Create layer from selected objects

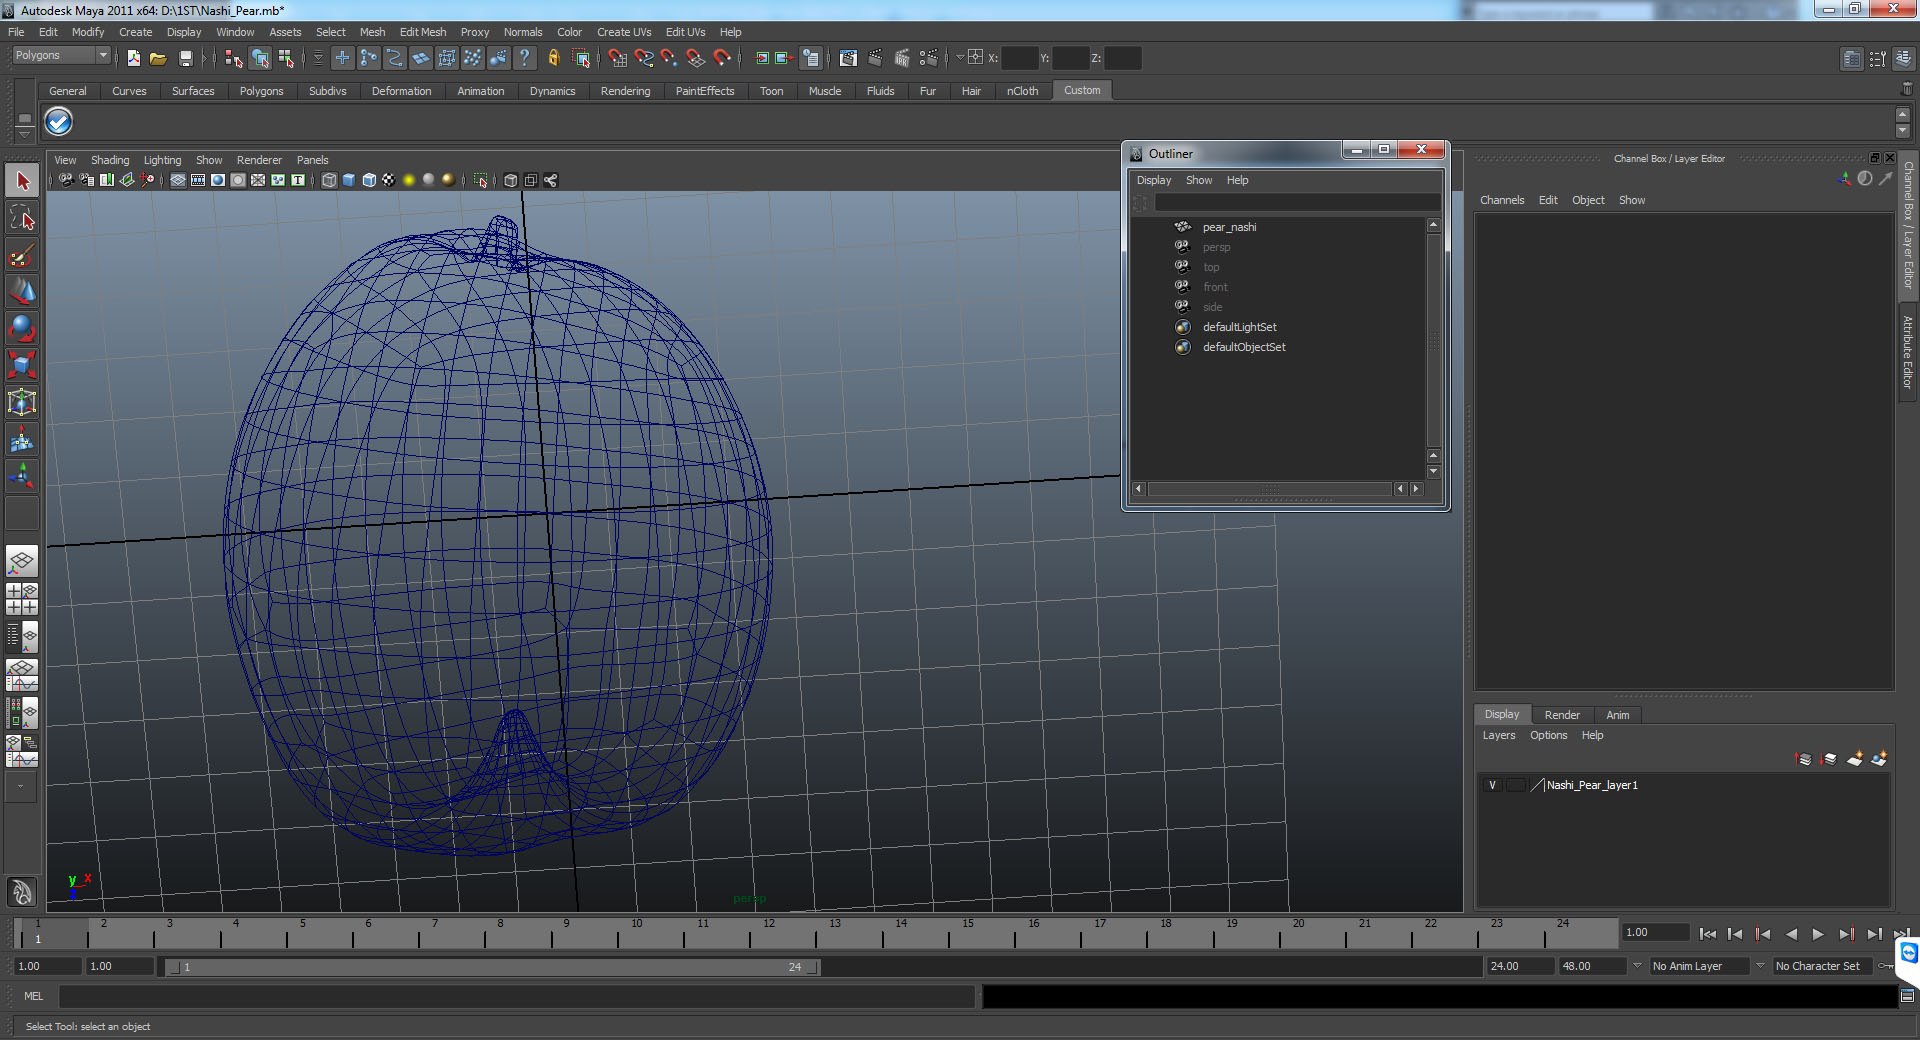pyautogui.click(x=1880, y=759)
